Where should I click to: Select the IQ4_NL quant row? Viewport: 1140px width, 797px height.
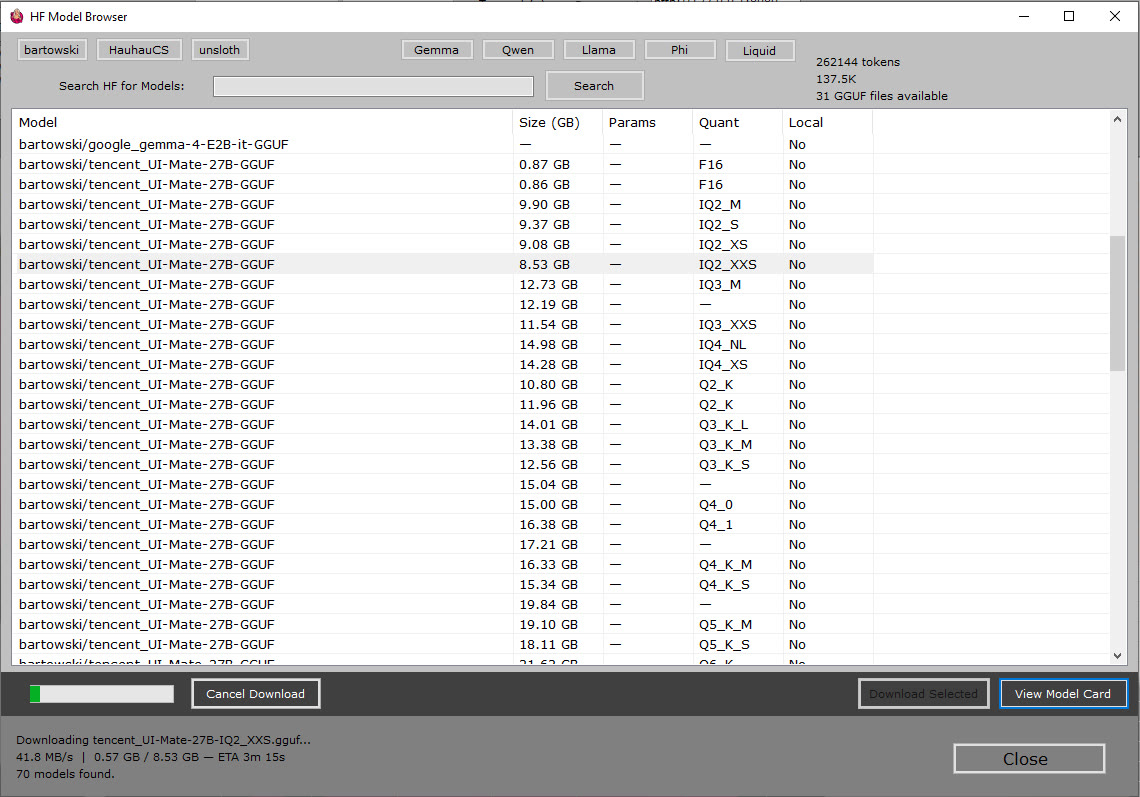pos(443,344)
